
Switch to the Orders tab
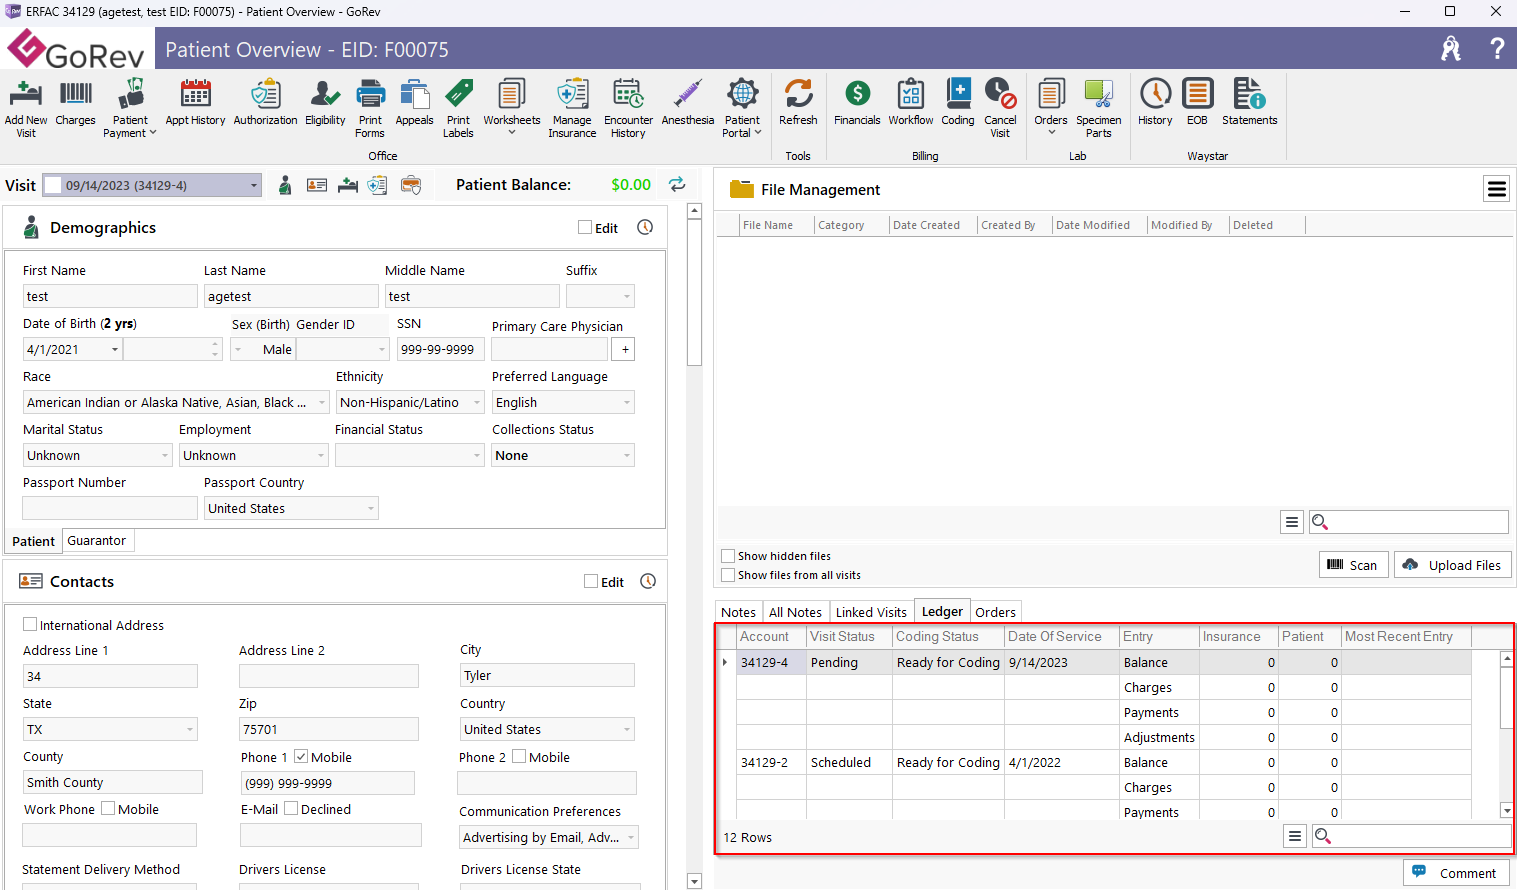point(995,612)
